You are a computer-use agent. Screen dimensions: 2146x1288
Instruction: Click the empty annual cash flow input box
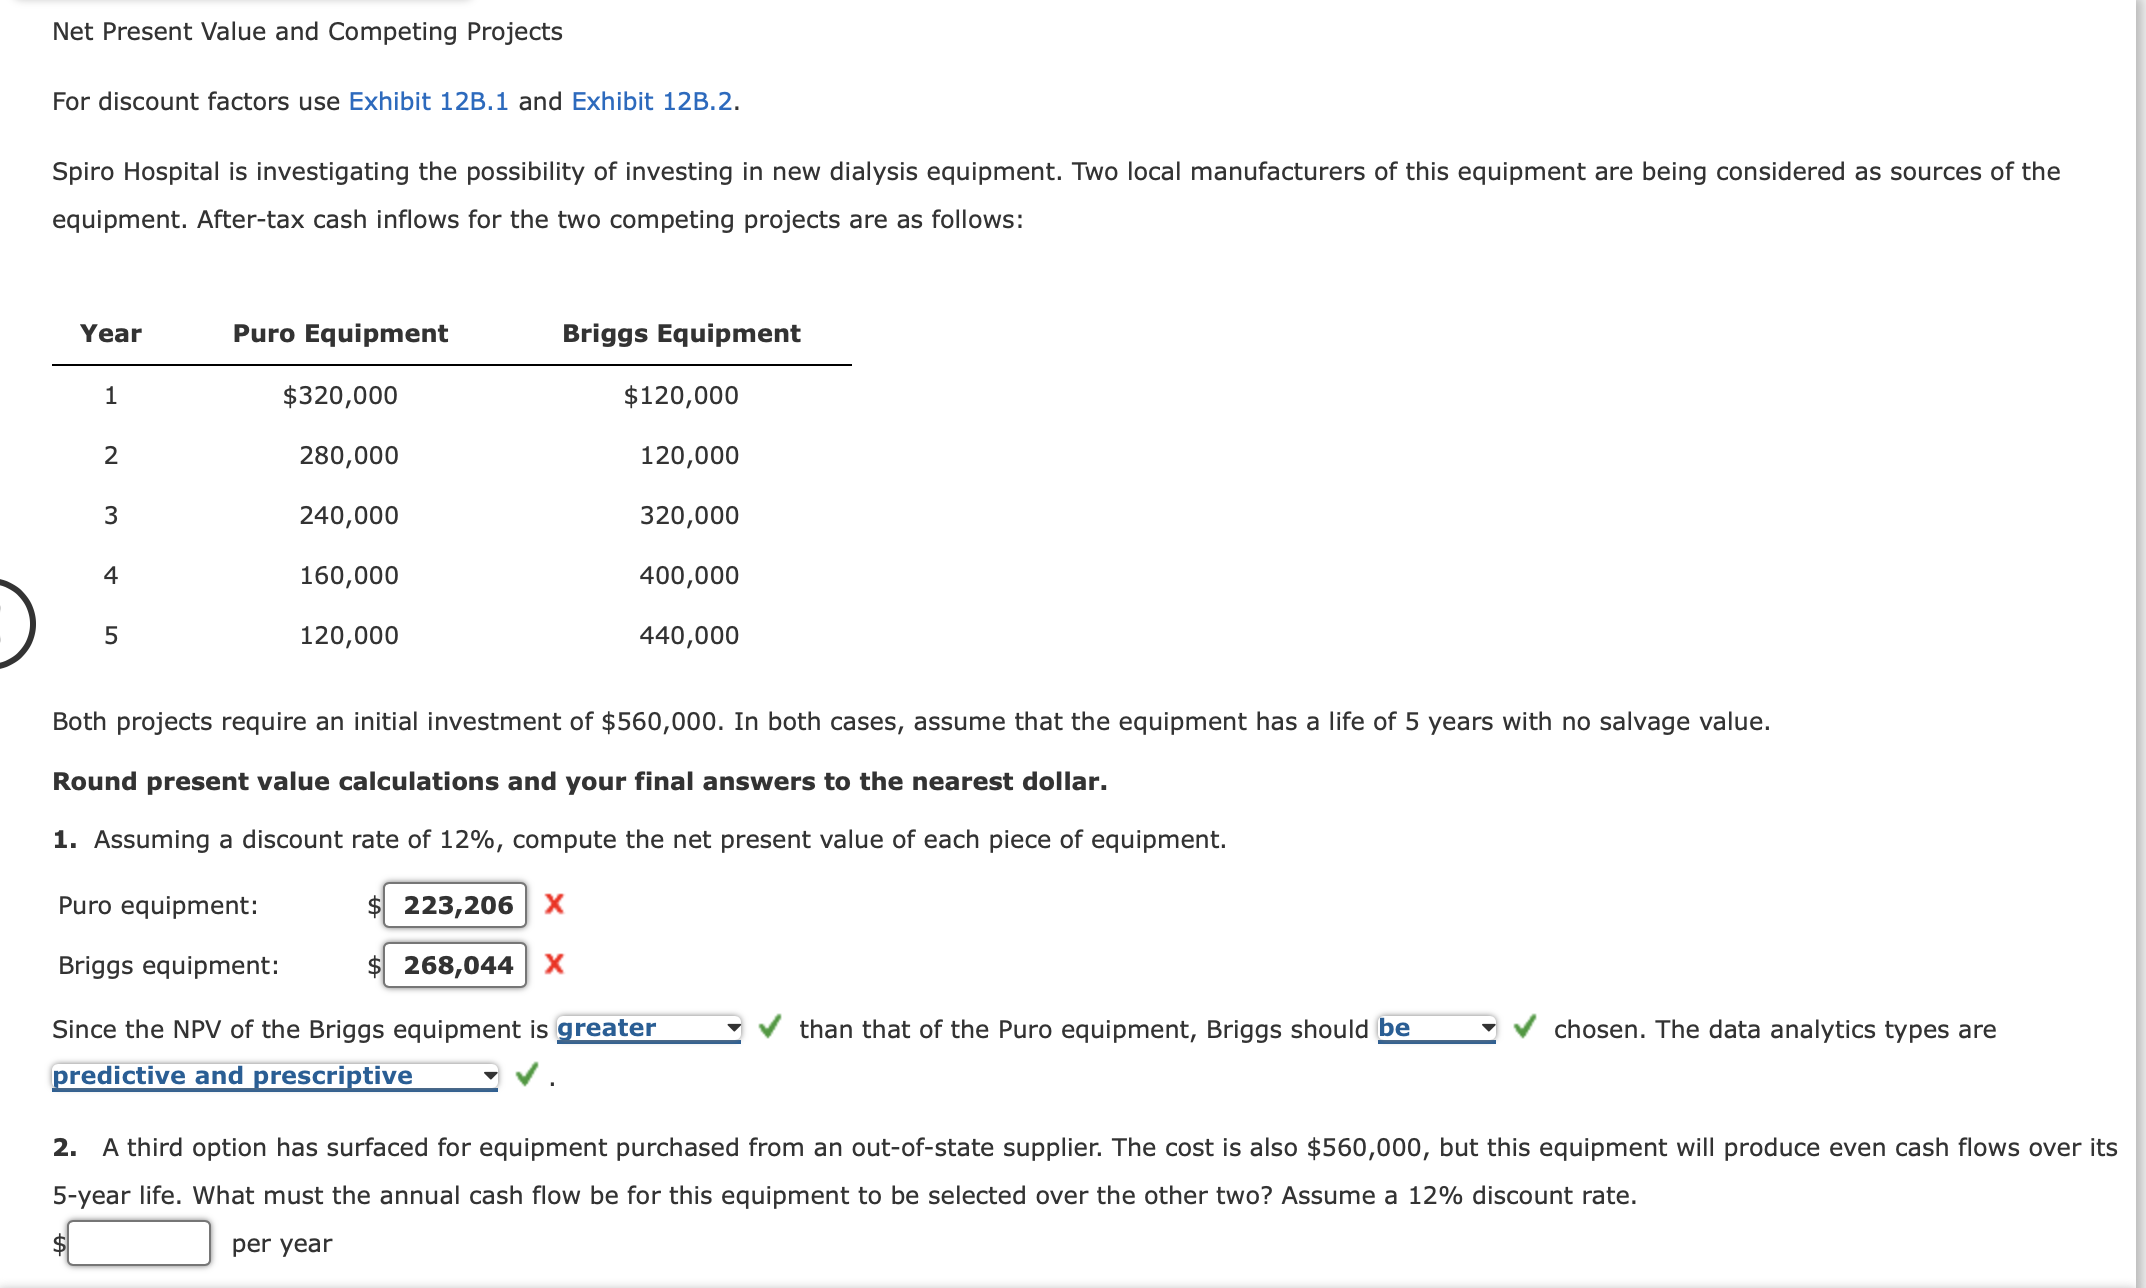tap(140, 1243)
